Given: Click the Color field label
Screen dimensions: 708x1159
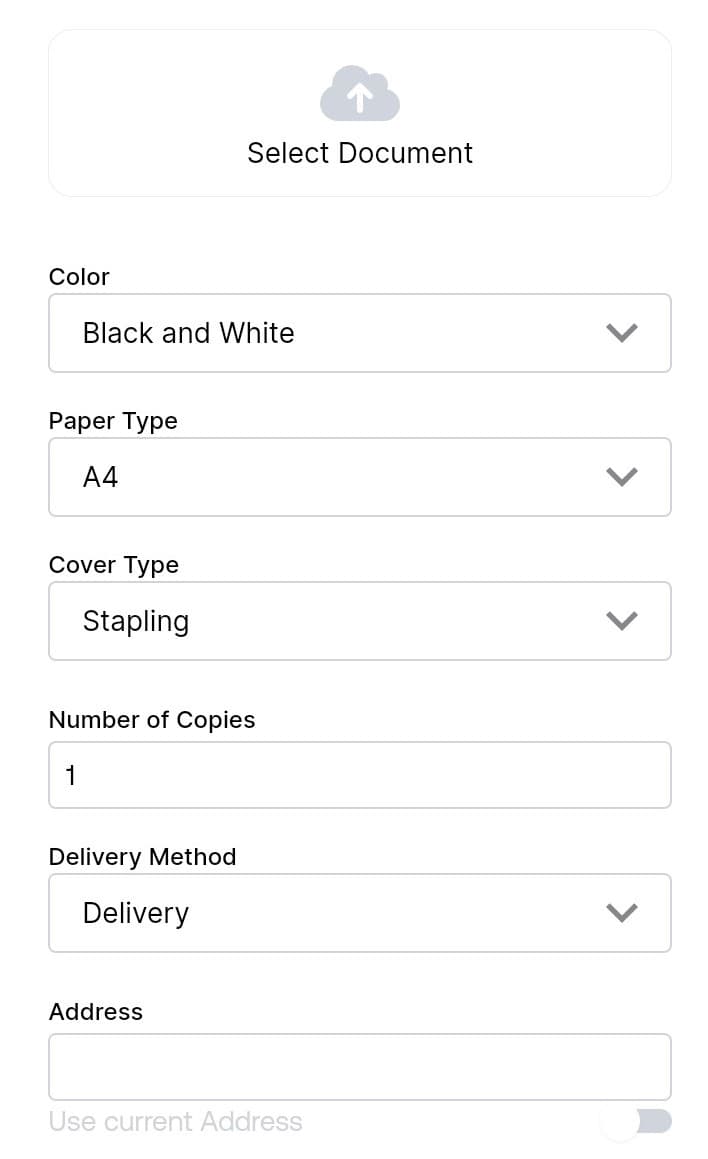Looking at the screenshot, I should tap(79, 277).
